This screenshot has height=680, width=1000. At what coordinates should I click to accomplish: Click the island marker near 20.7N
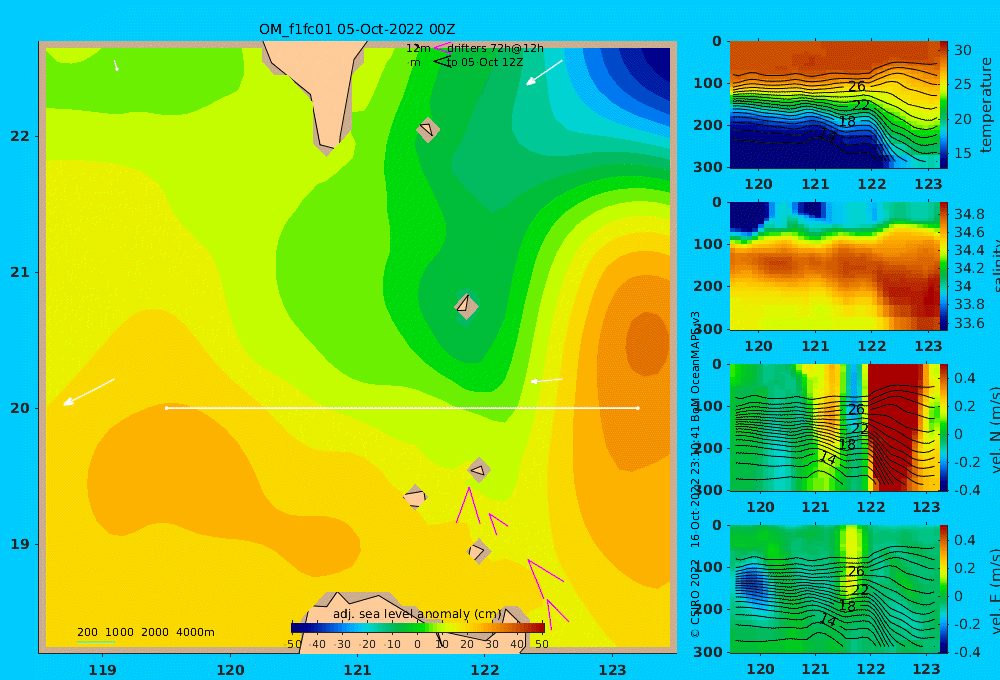pos(466,306)
